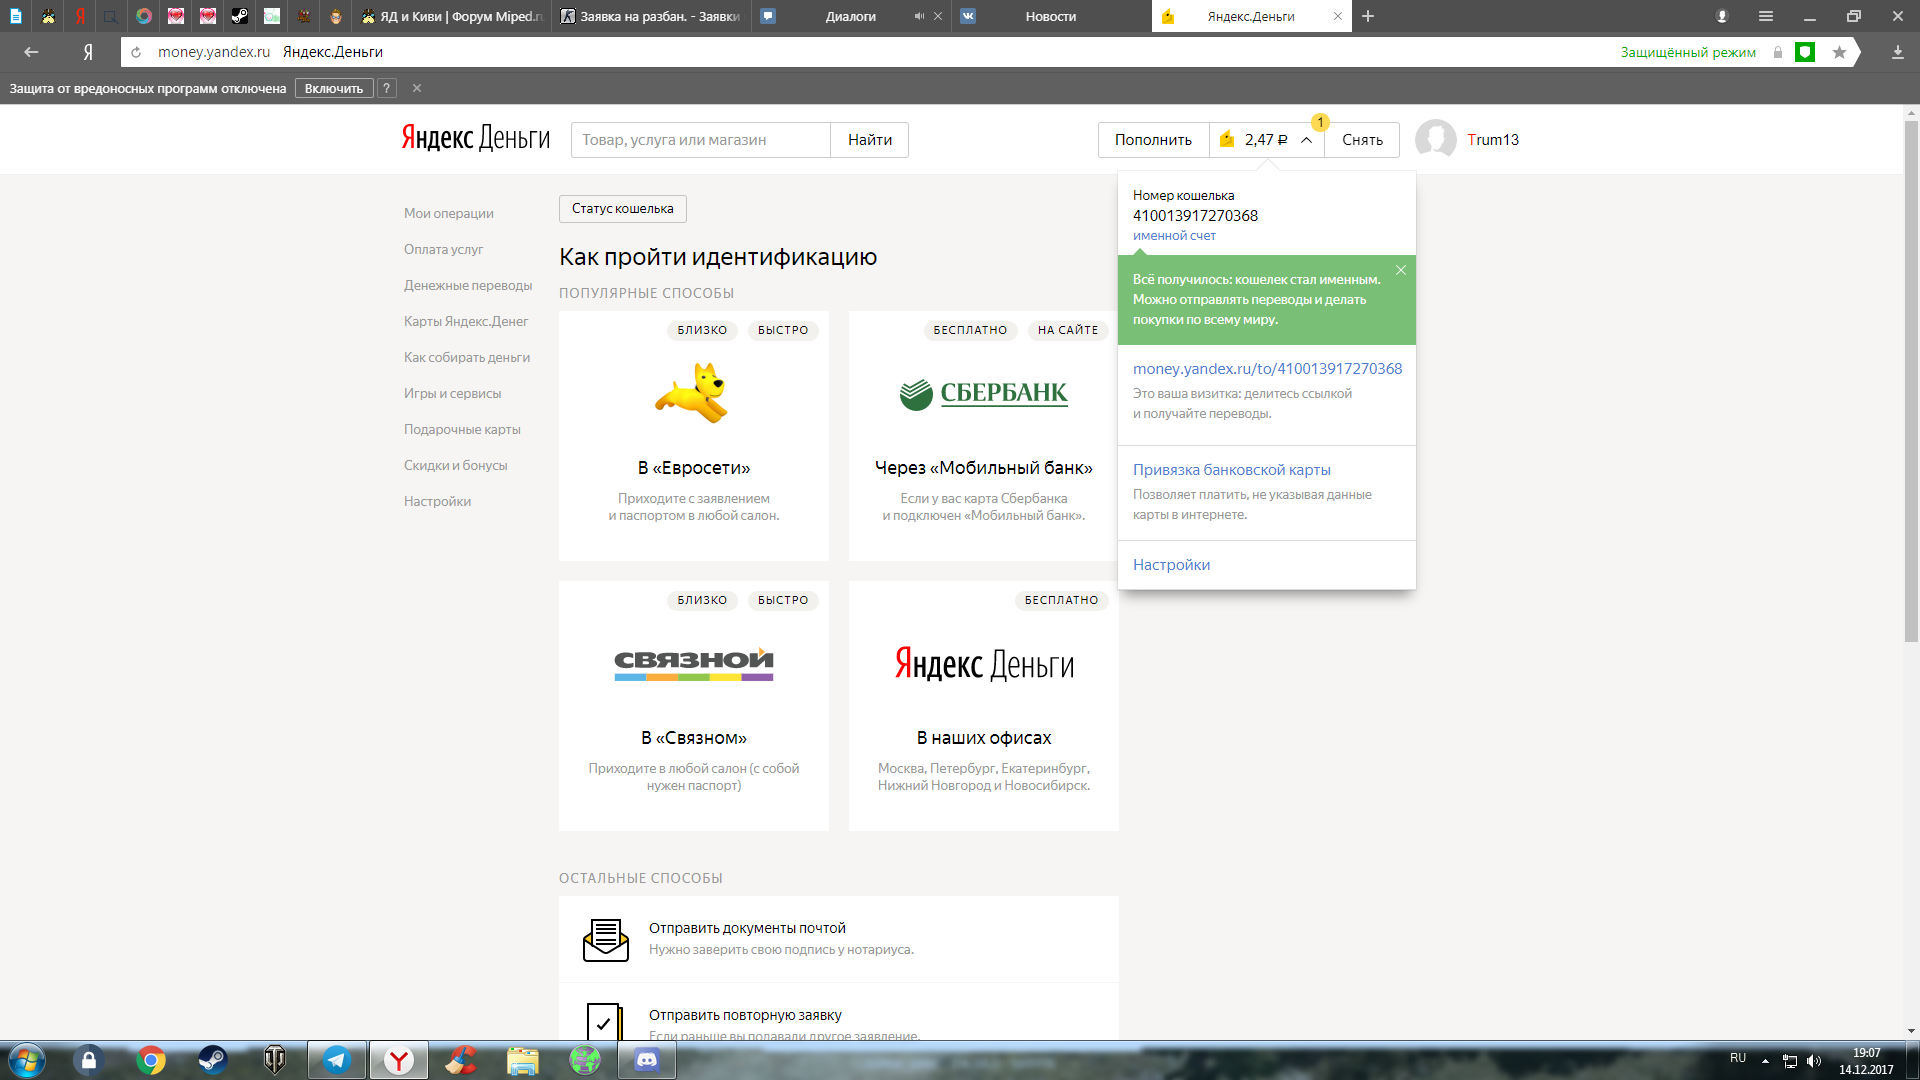
Task: Click the mail envelope icon for sending documents
Action: click(606, 940)
